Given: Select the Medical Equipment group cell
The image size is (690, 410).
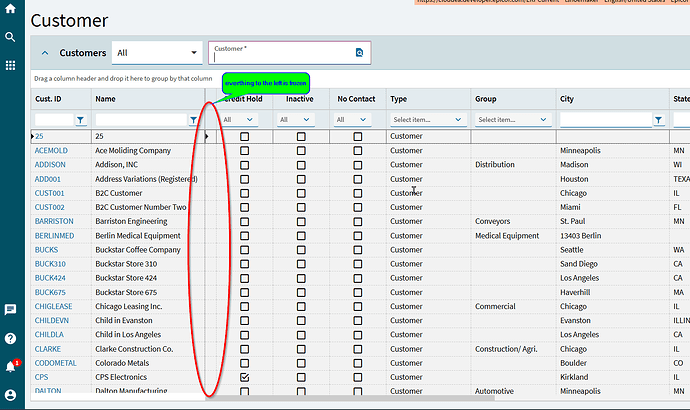Looking at the screenshot, I should (507, 236).
